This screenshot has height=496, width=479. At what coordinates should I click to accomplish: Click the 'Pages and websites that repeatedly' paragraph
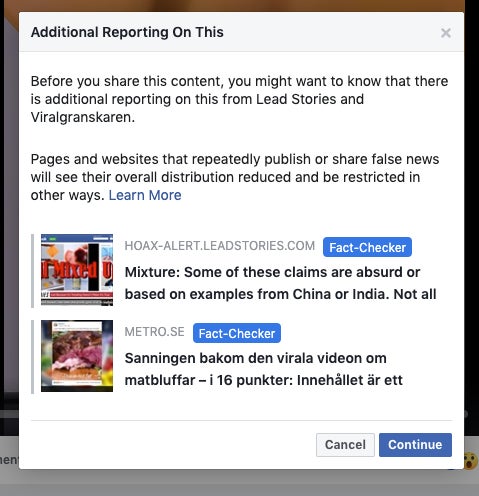pyautogui.click(x=235, y=177)
